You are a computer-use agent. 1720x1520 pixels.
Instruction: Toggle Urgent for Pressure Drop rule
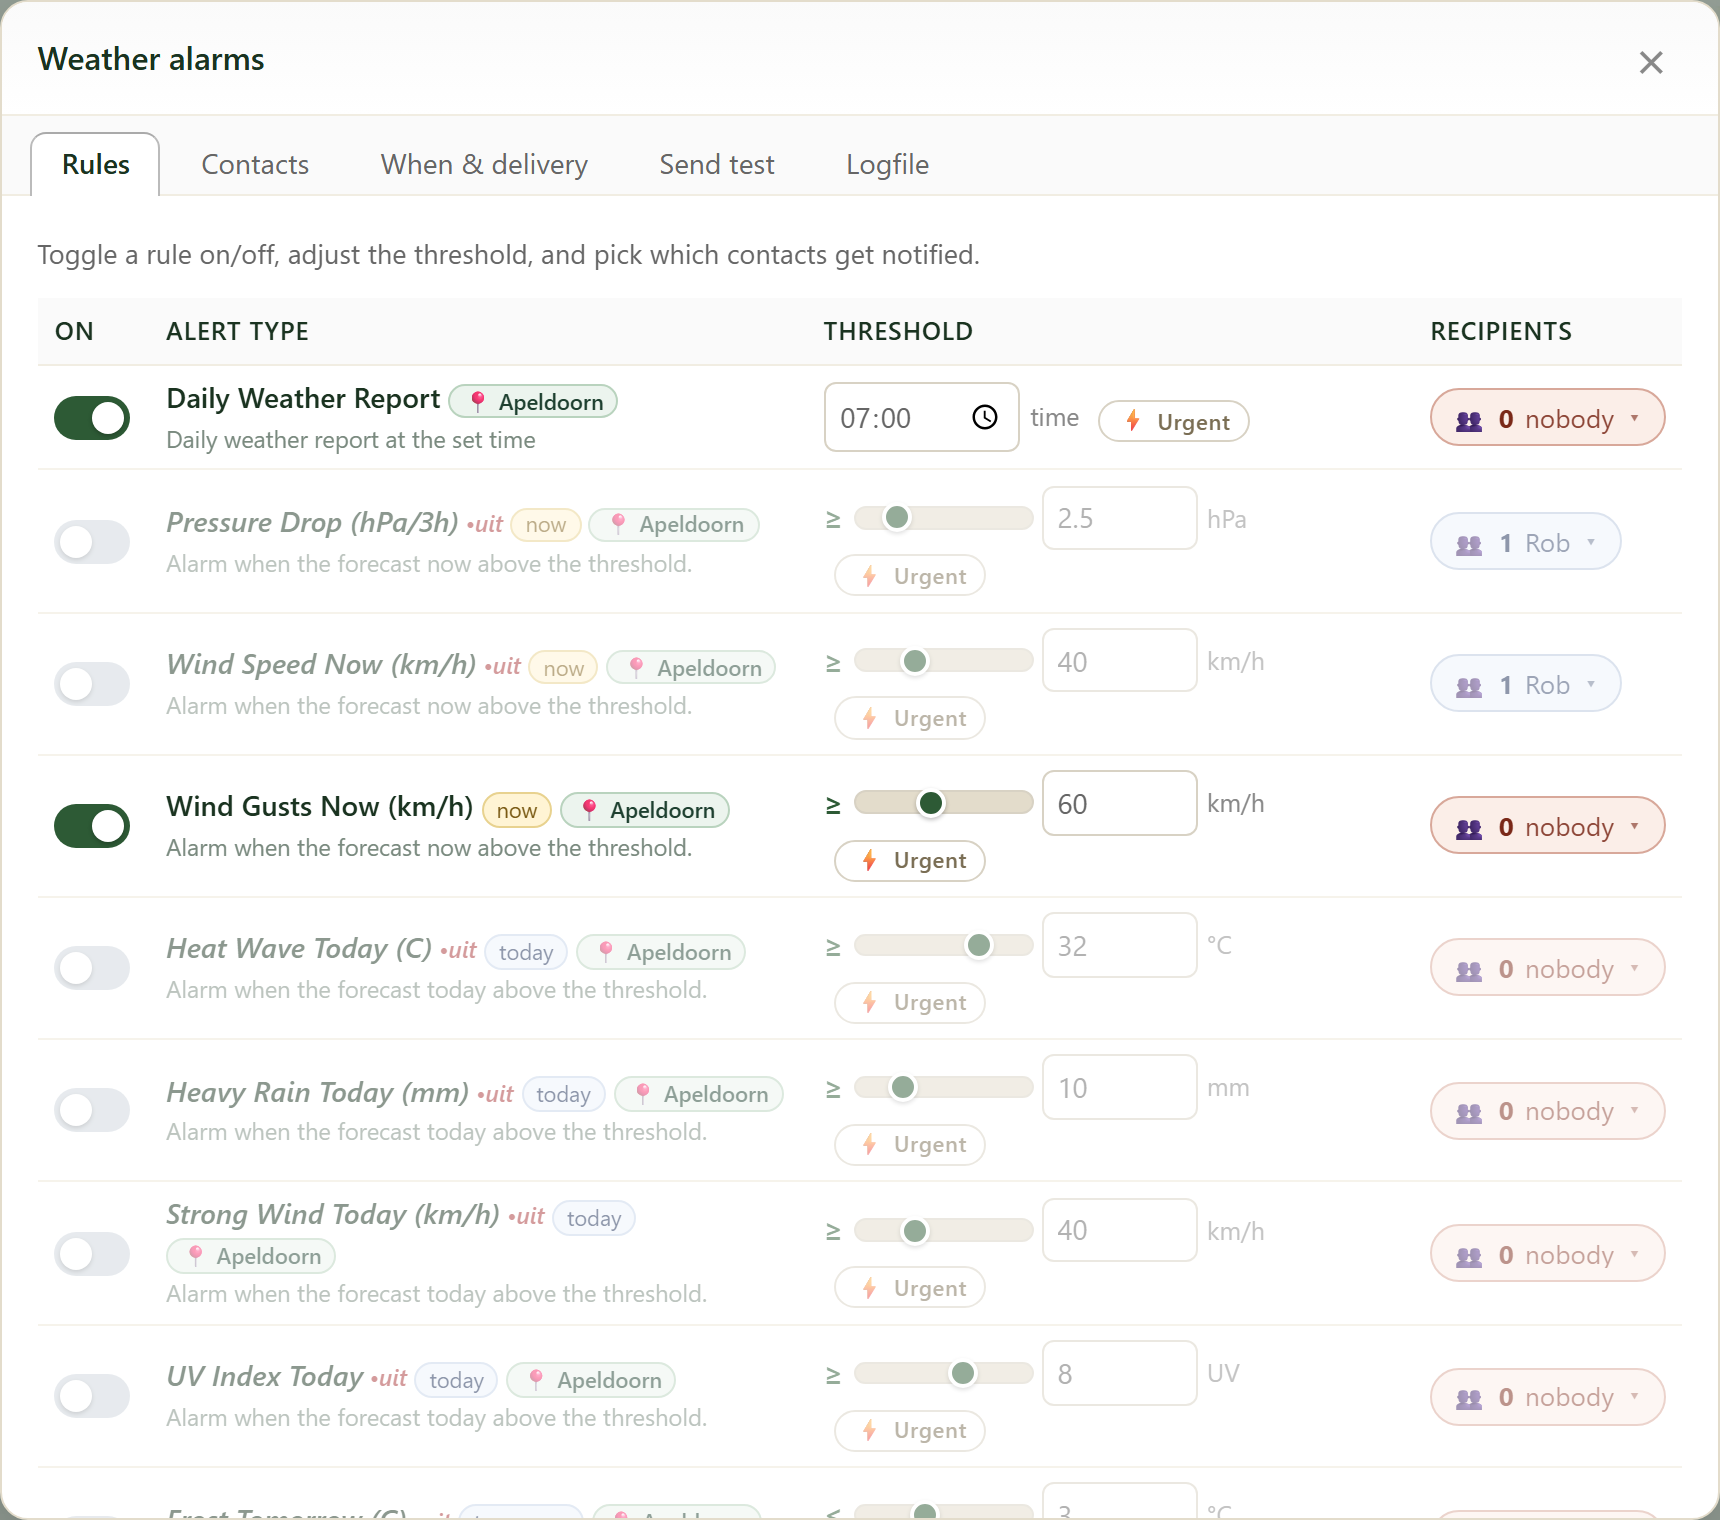[910, 576]
